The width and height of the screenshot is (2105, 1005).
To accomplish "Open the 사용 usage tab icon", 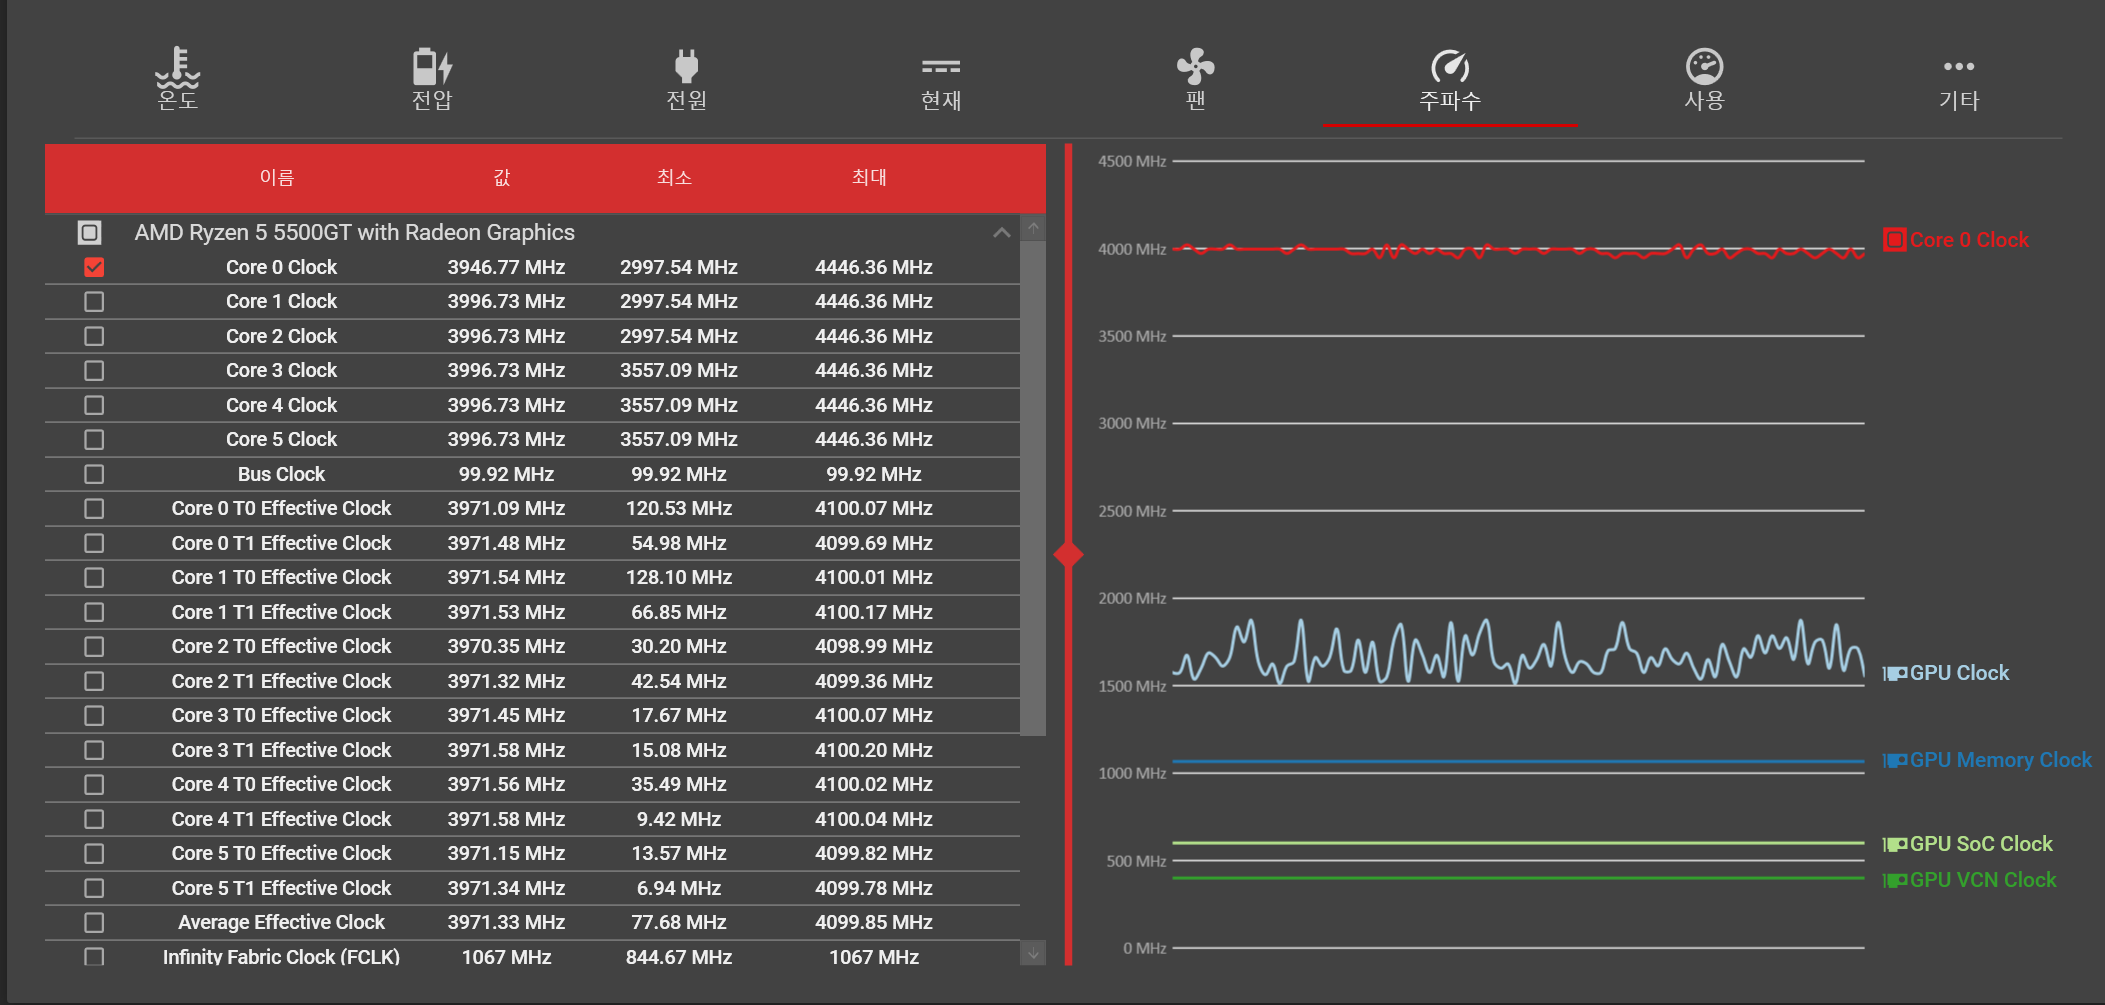I will [1704, 67].
